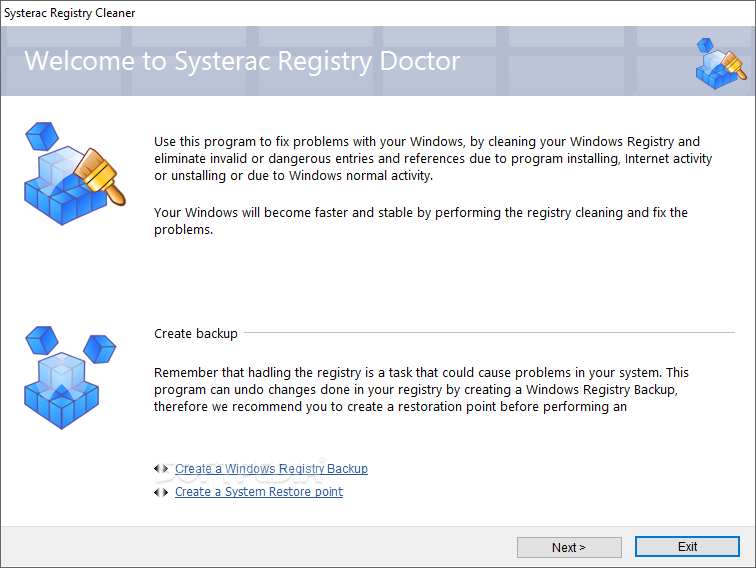Image resolution: width=756 pixels, height=568 pixels.
Task: Click the large registry cleaner brush icon
Action: 75,174
